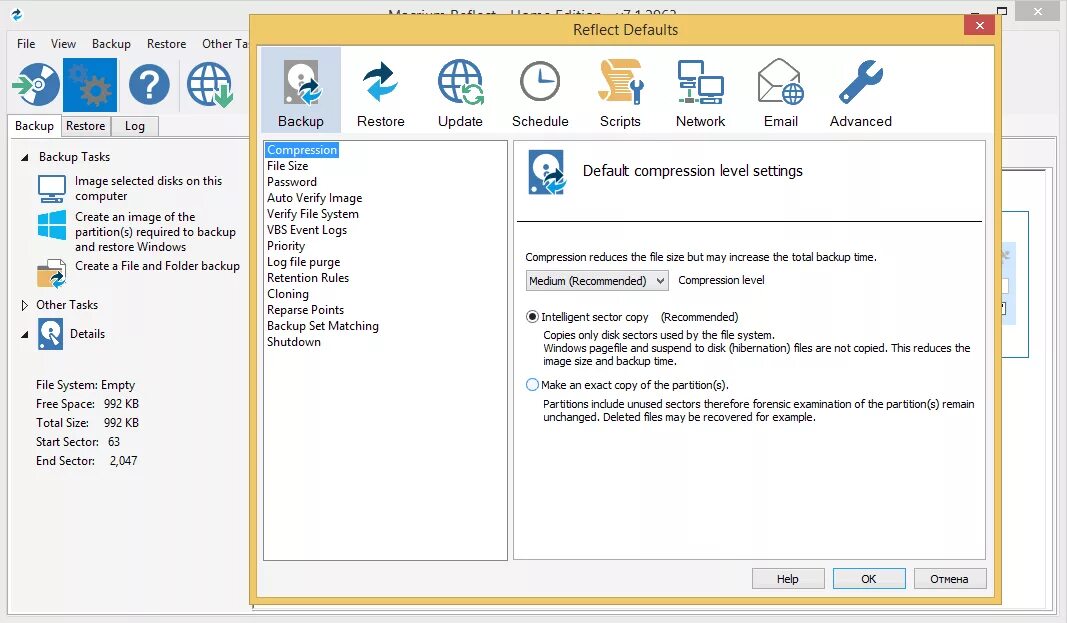Open the File menu
Screen dimensions: 1067x623
(26, 44)
